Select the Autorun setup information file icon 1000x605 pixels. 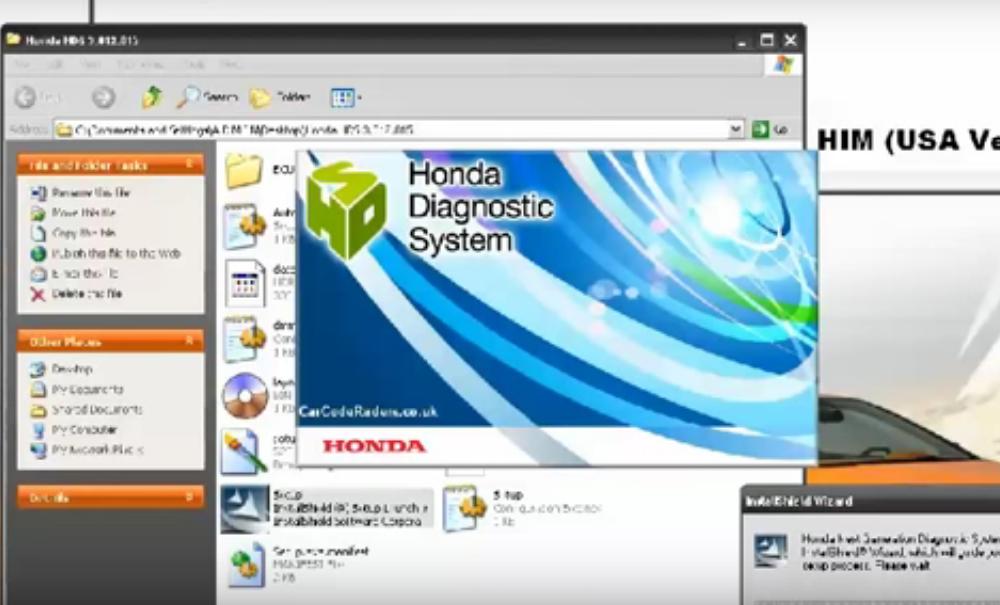pyautogui.click(x=244, y=226)
